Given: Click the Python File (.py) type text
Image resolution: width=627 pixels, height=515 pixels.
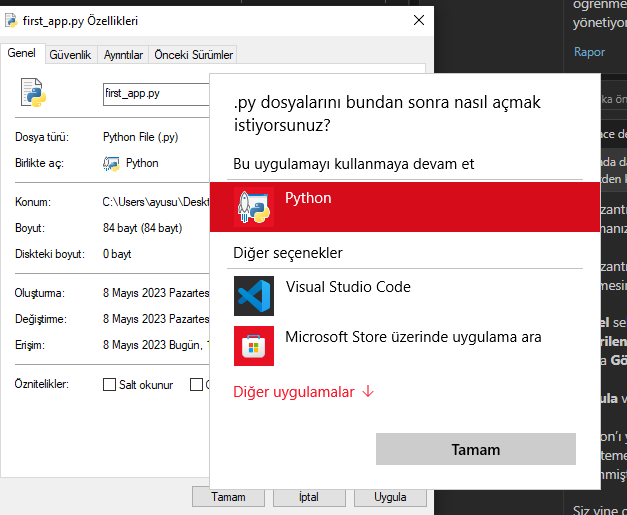Looking at the screenshot, I should pyautogui.click(x=140, y=137).
